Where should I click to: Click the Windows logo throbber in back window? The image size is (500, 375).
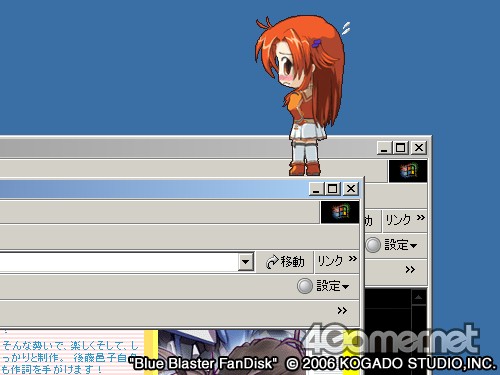[408, 171]
